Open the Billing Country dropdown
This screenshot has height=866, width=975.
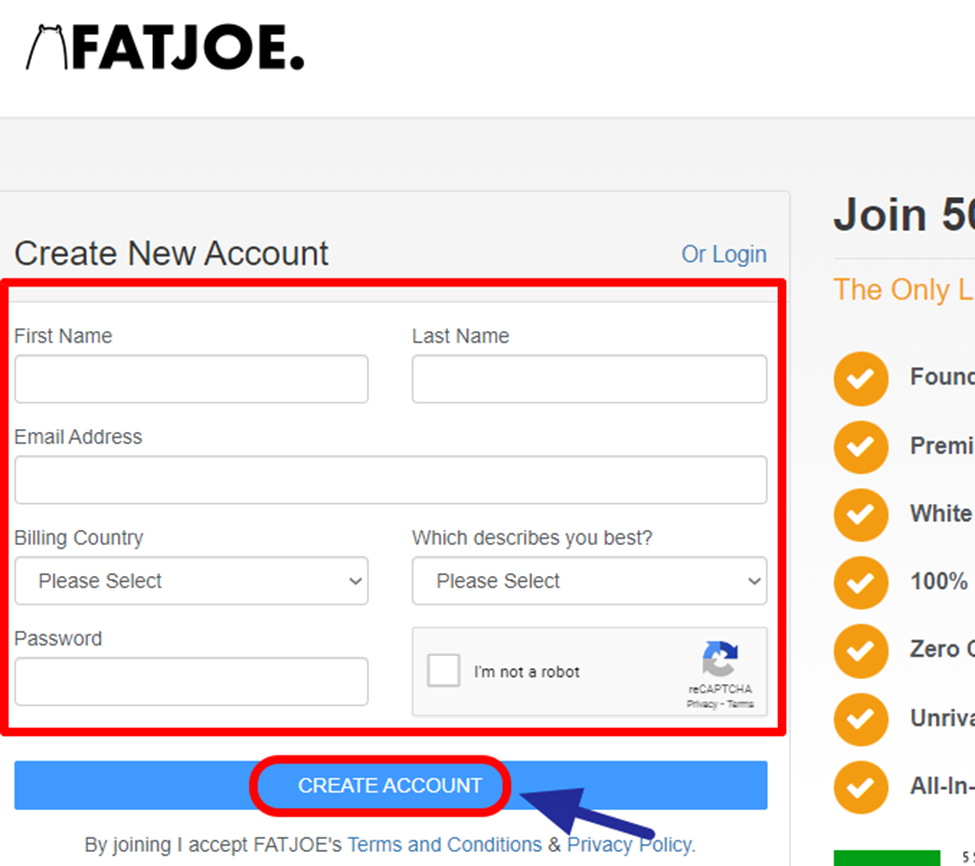(x=191, y=581)
